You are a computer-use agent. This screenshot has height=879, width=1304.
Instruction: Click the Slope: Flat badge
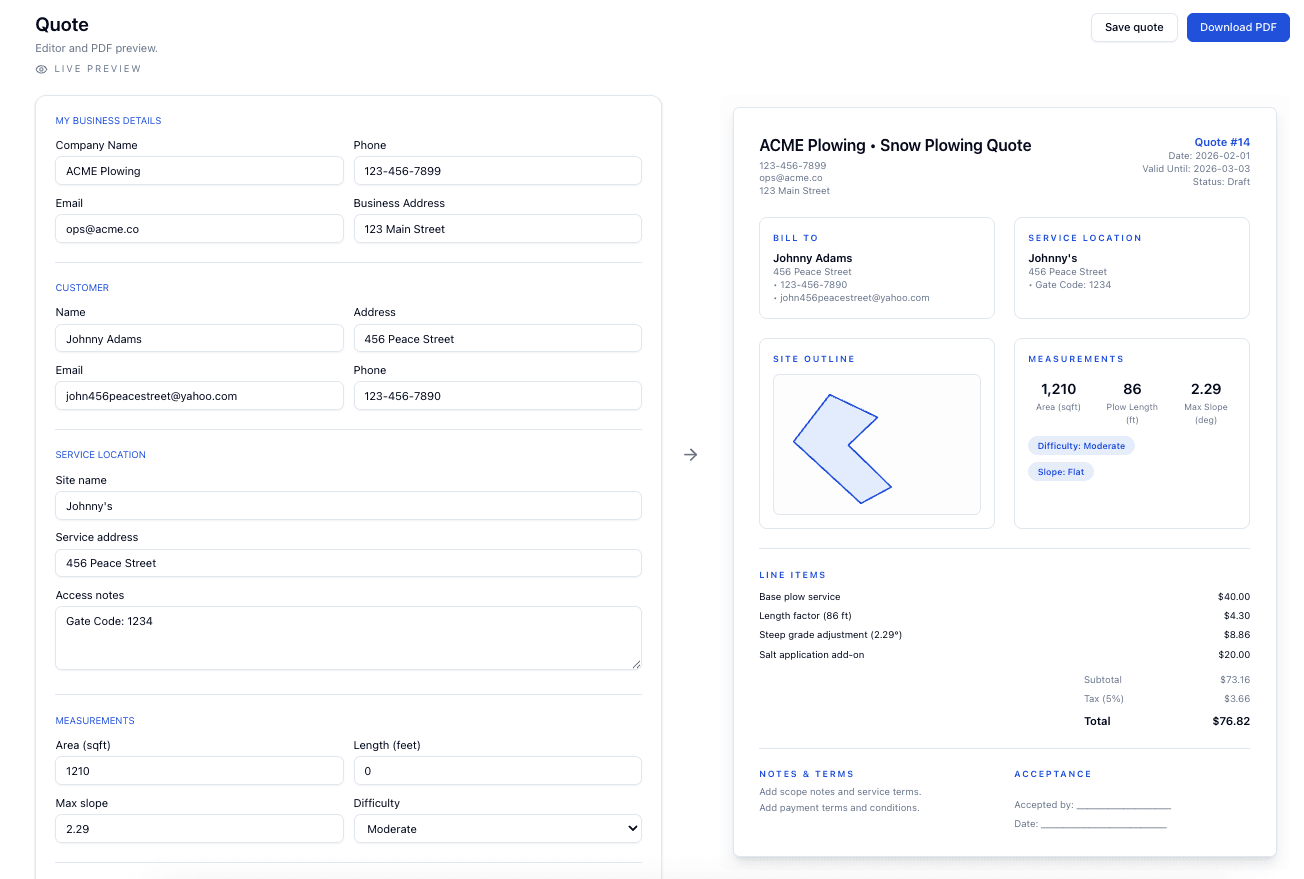pos(1060,471)
